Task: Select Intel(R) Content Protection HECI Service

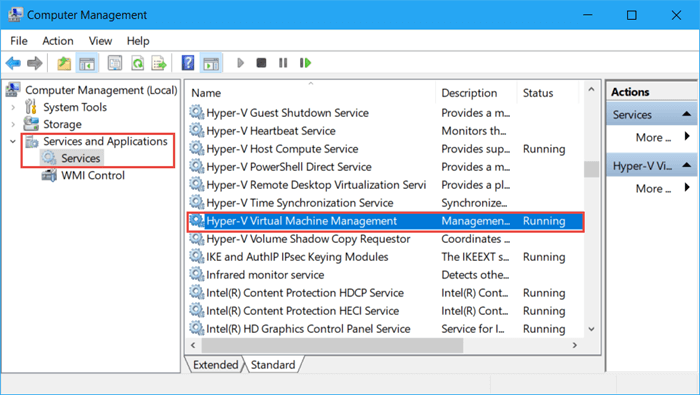Action: tap(385, 310)
